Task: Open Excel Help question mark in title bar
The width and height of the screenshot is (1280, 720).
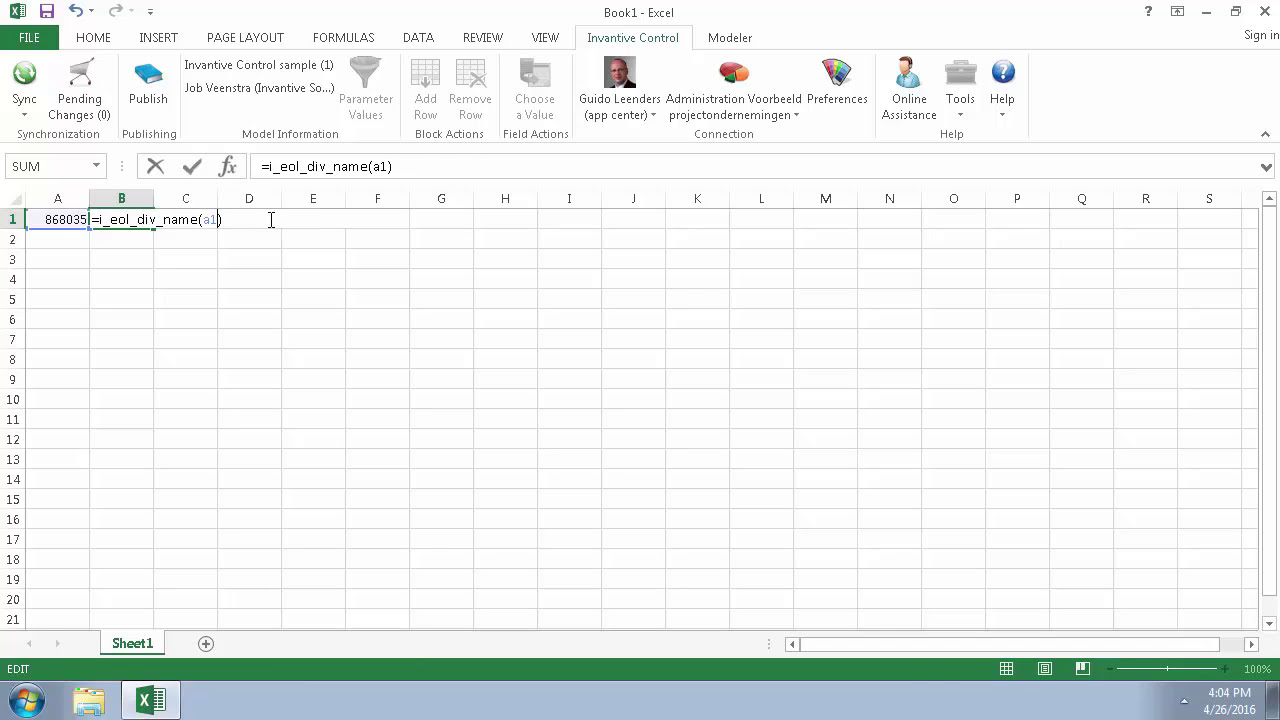Action: coord(1148,12)
